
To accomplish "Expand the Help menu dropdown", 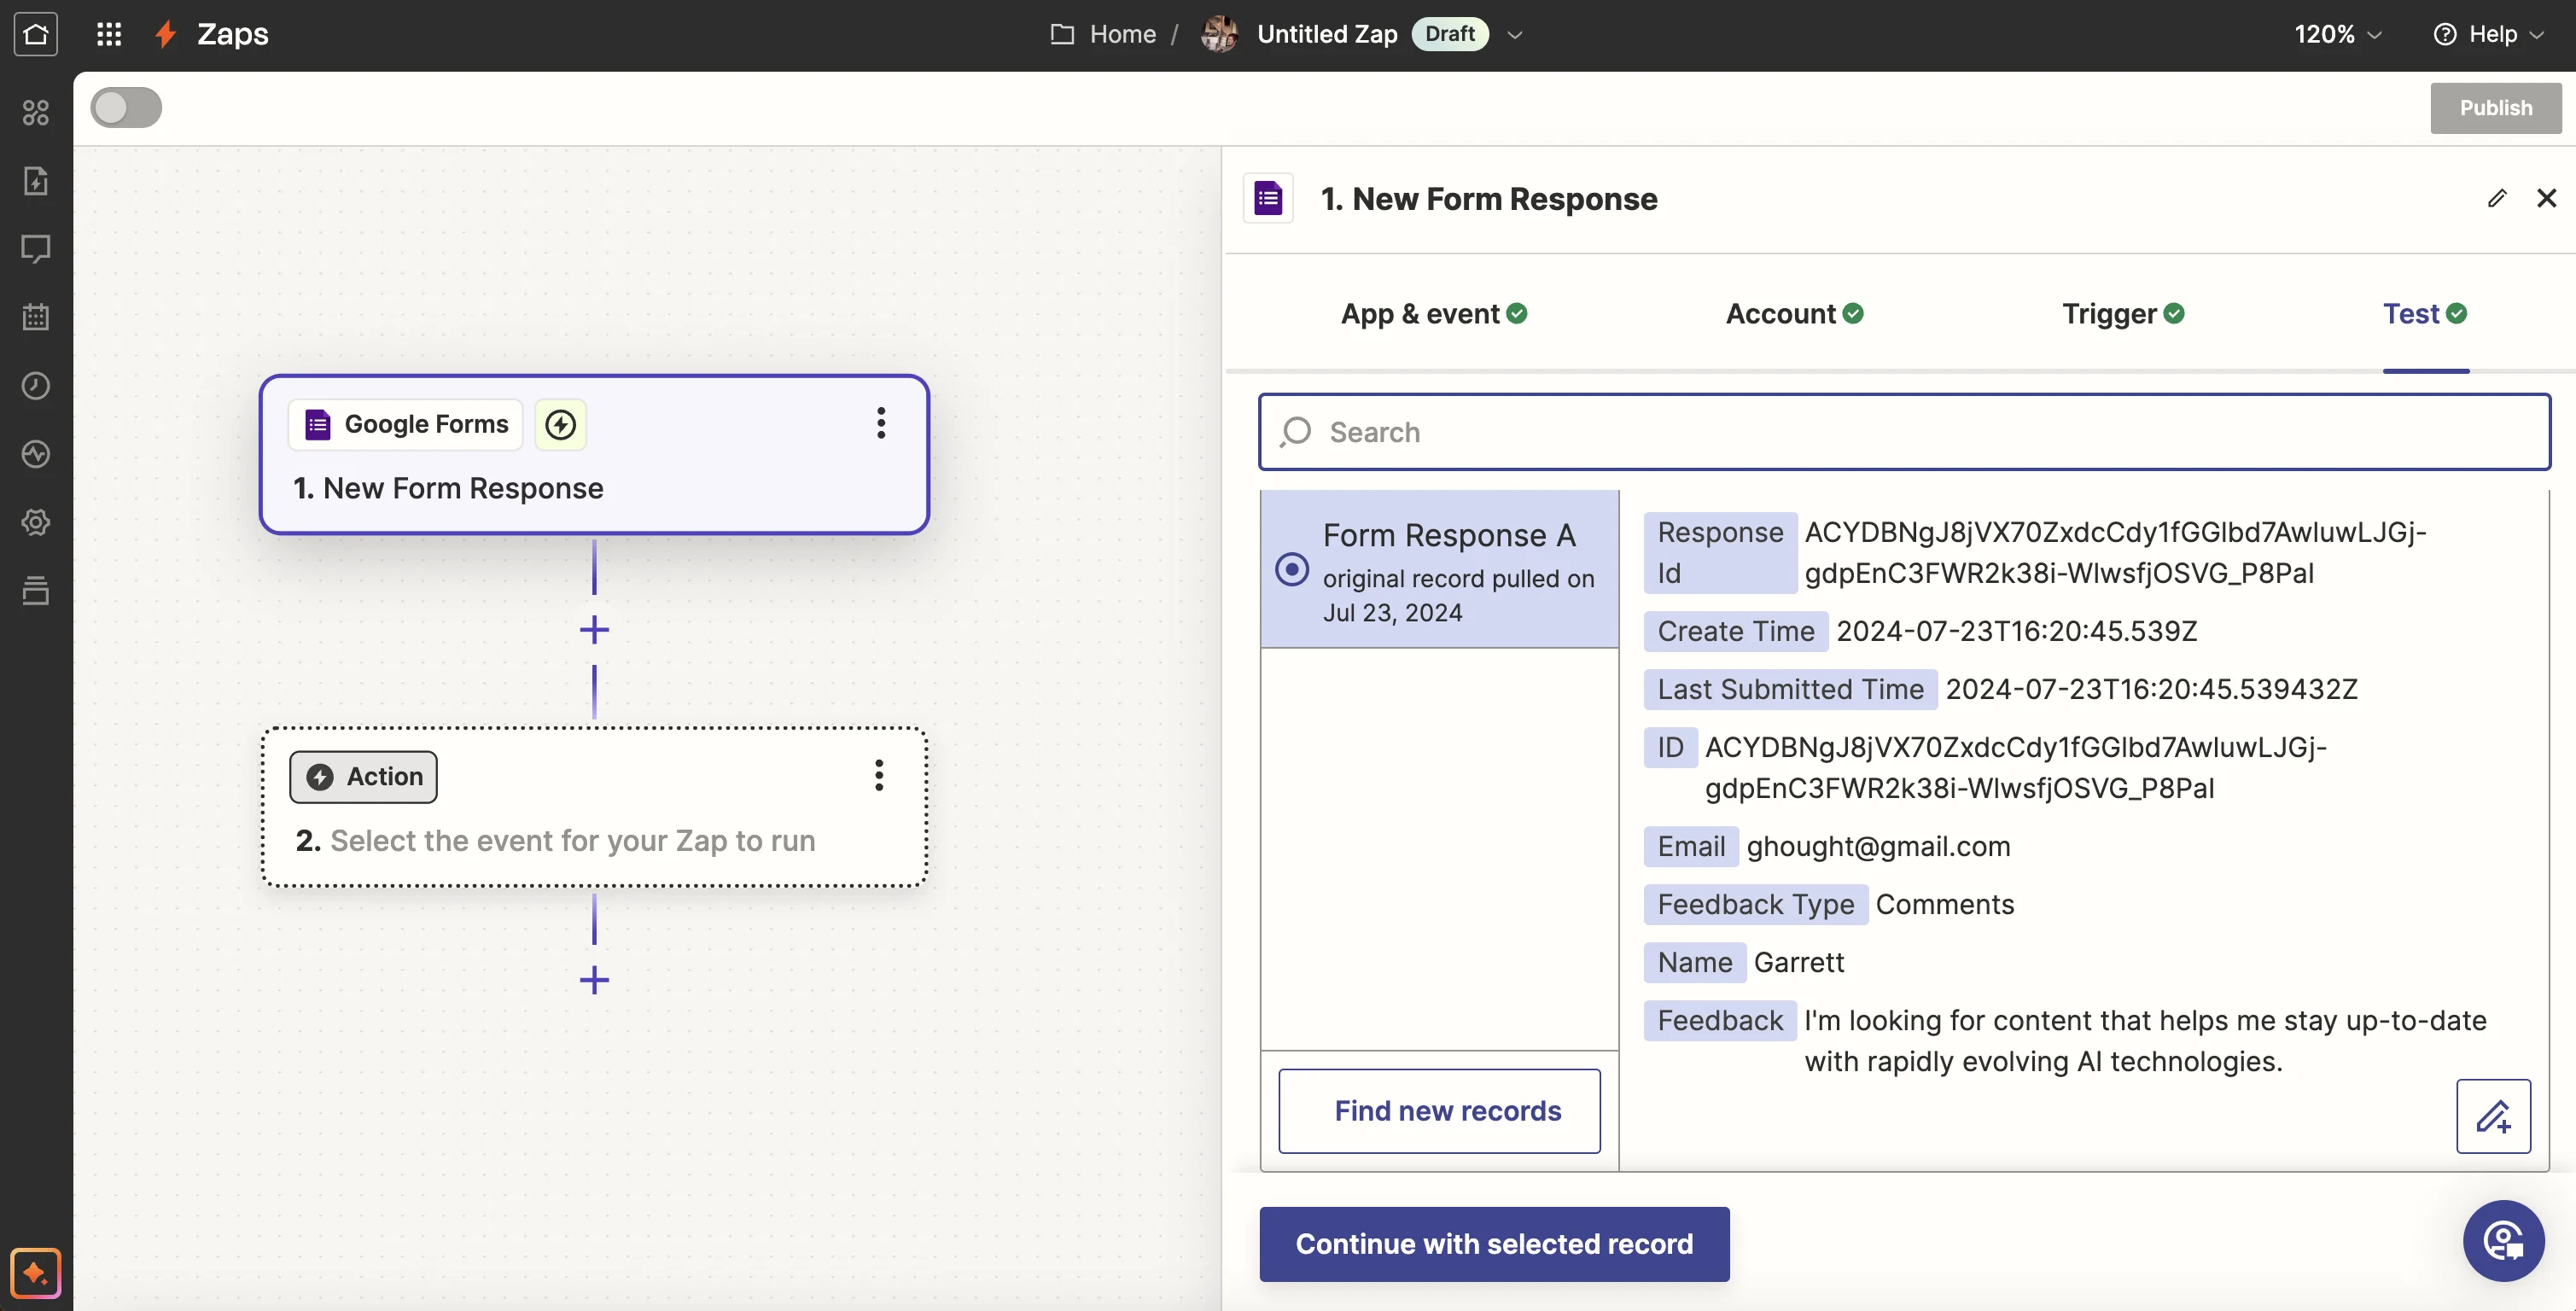I will 2489,34.
